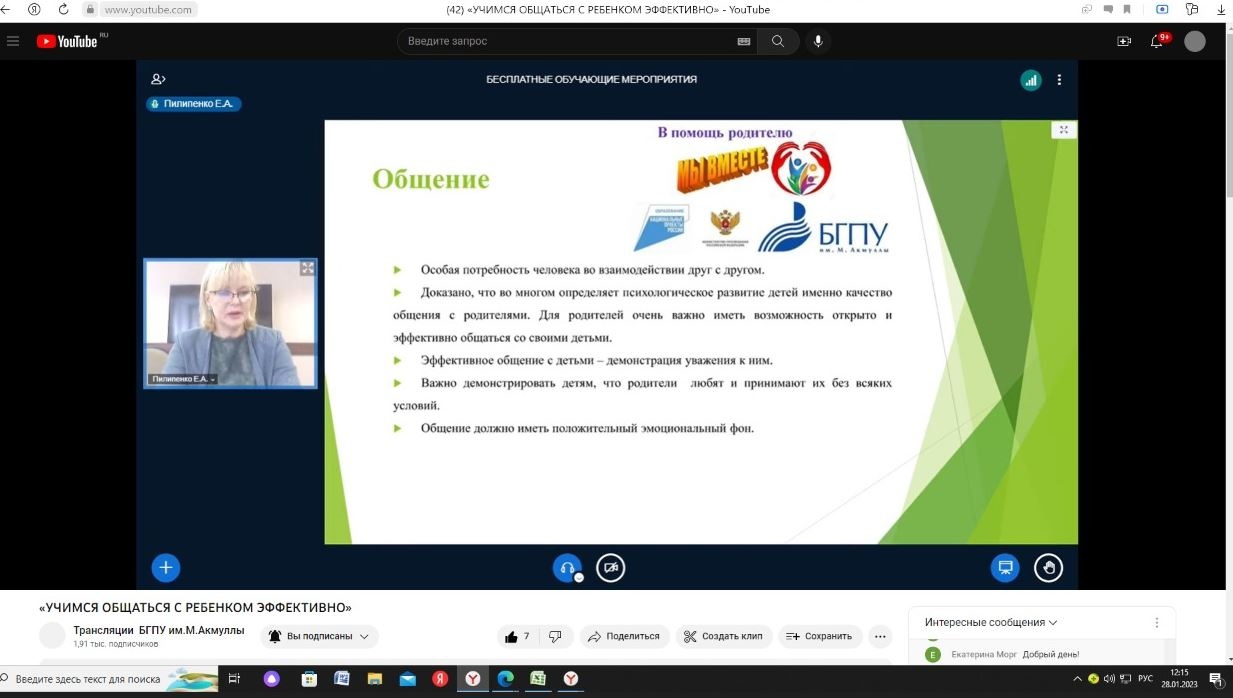This screenshot has height=698, width=1233.
Task: Click the YouTube logo to go home
Action: (x=70, y=41)
